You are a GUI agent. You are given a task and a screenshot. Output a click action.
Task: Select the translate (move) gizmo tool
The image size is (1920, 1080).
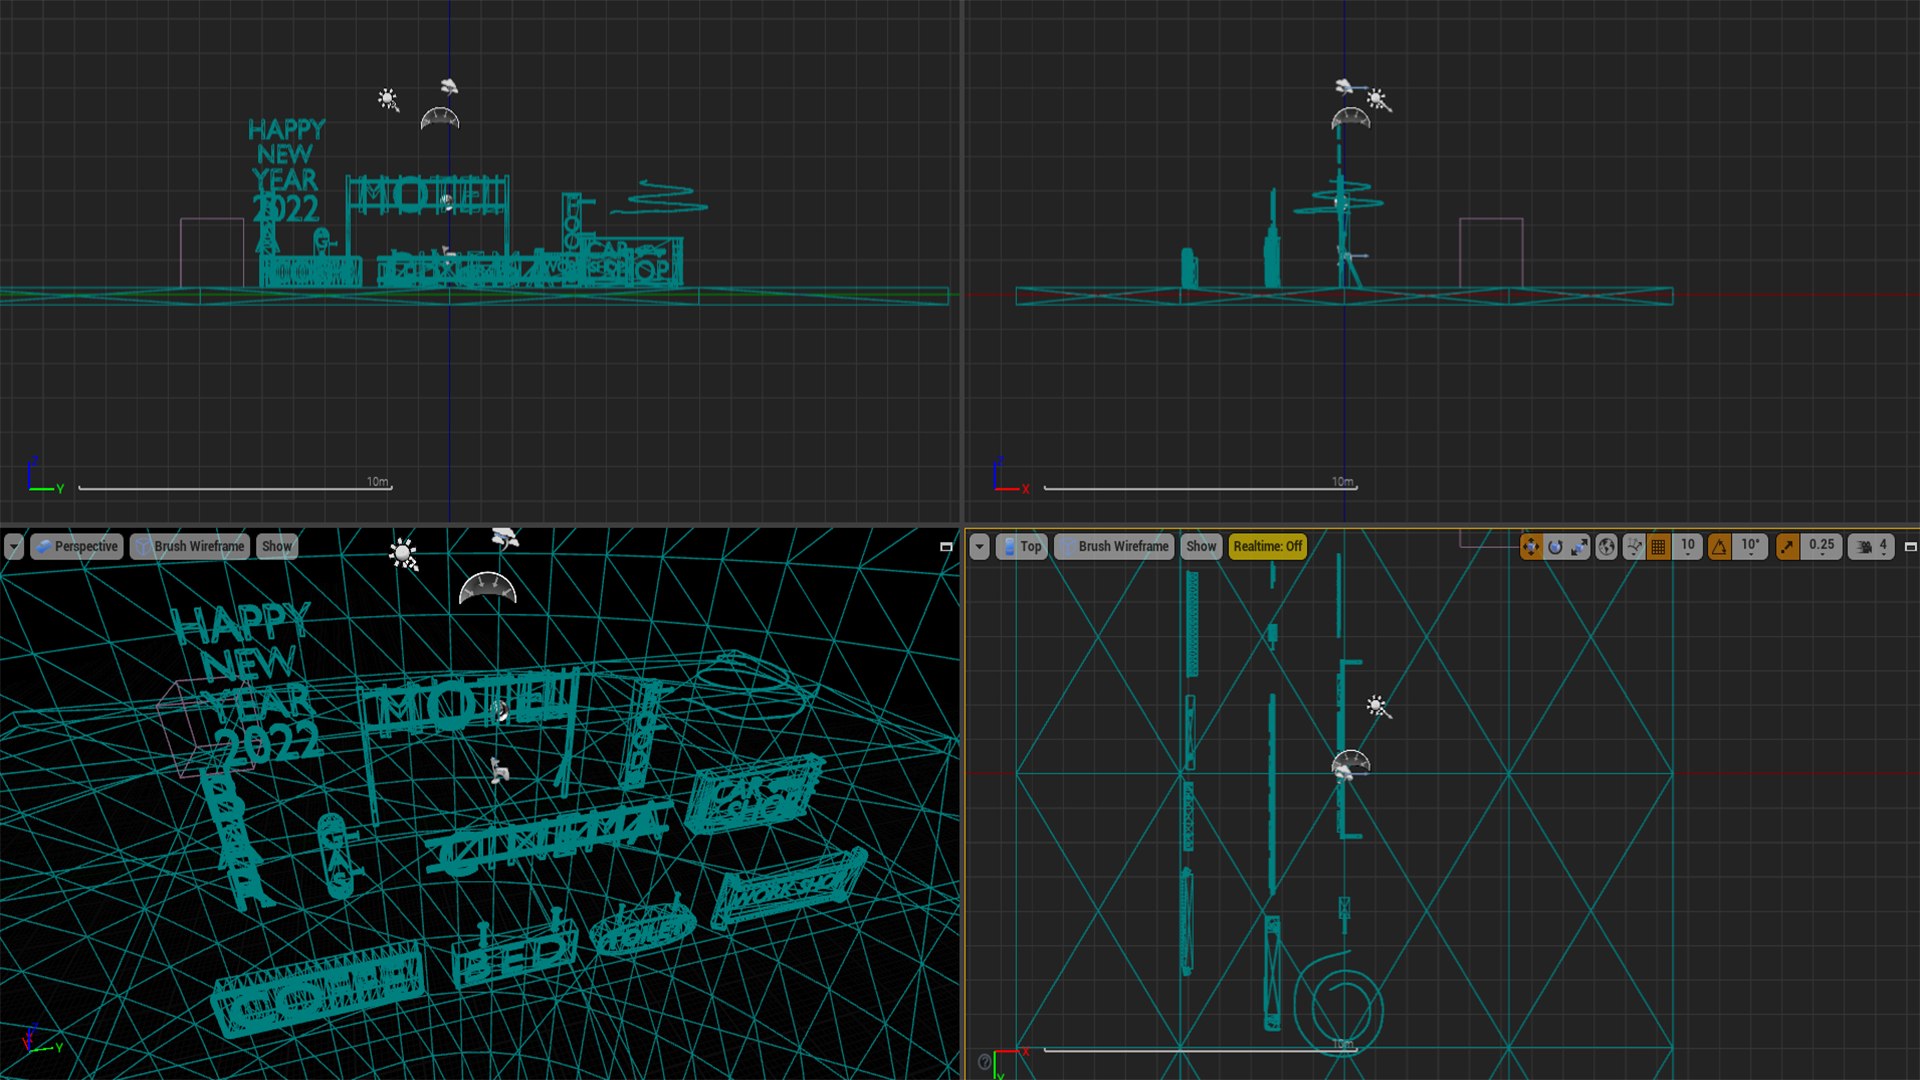pos(1531,546)
